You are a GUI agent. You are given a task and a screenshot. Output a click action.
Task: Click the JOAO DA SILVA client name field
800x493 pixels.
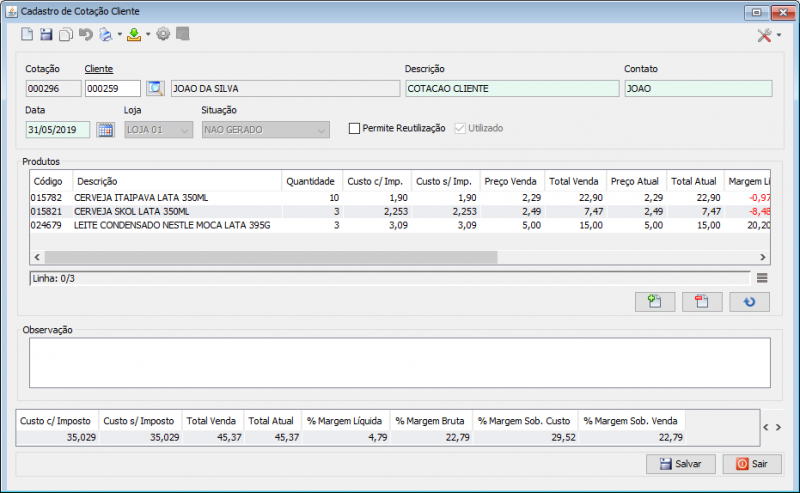tap(285, 88)
